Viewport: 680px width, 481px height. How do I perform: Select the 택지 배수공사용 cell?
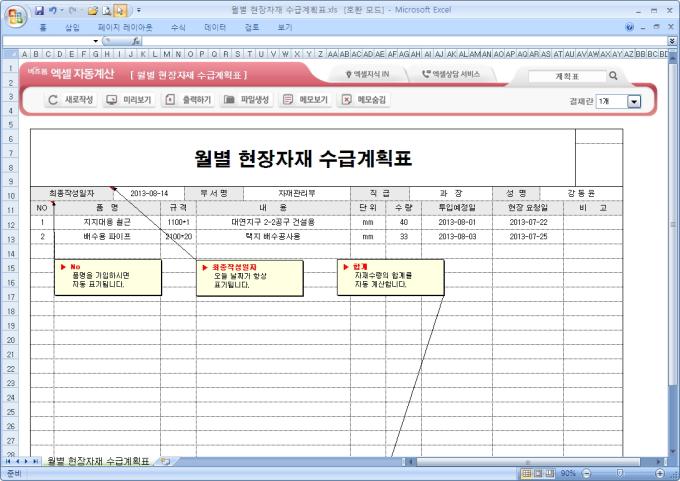click(x=273, y=236)
